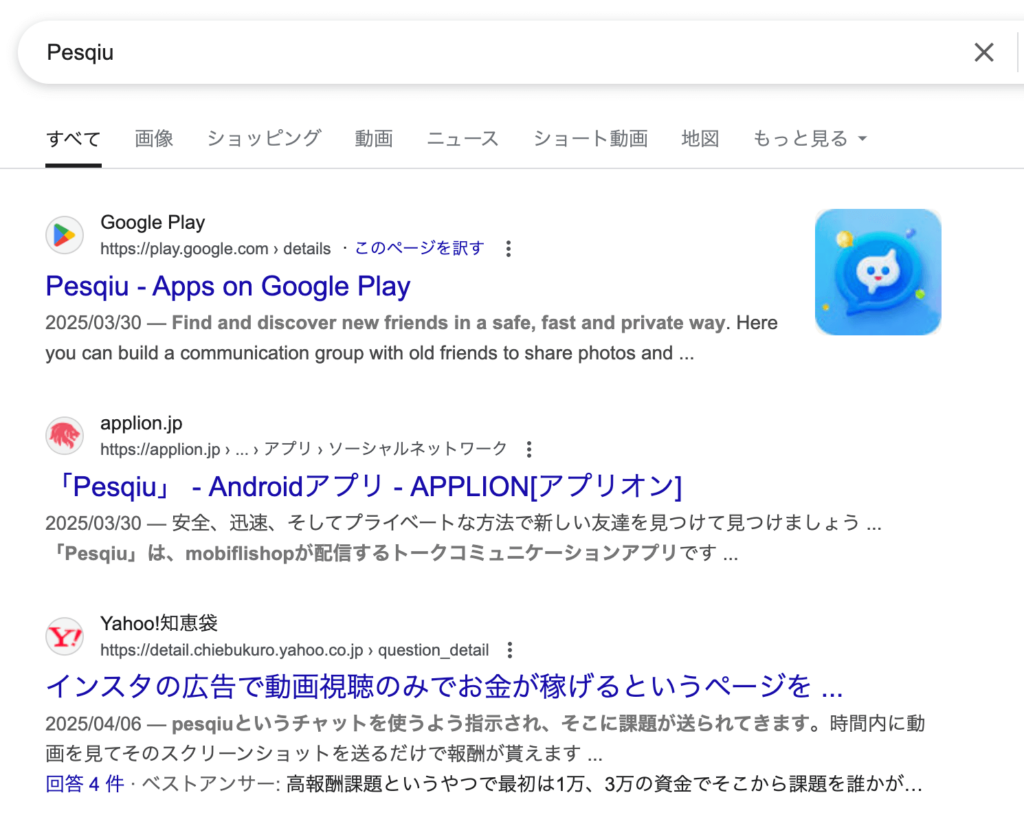Viewport: 1024px width, 815px height.
Task: Click このページを訳す translate link
Action: click(419, 249)
